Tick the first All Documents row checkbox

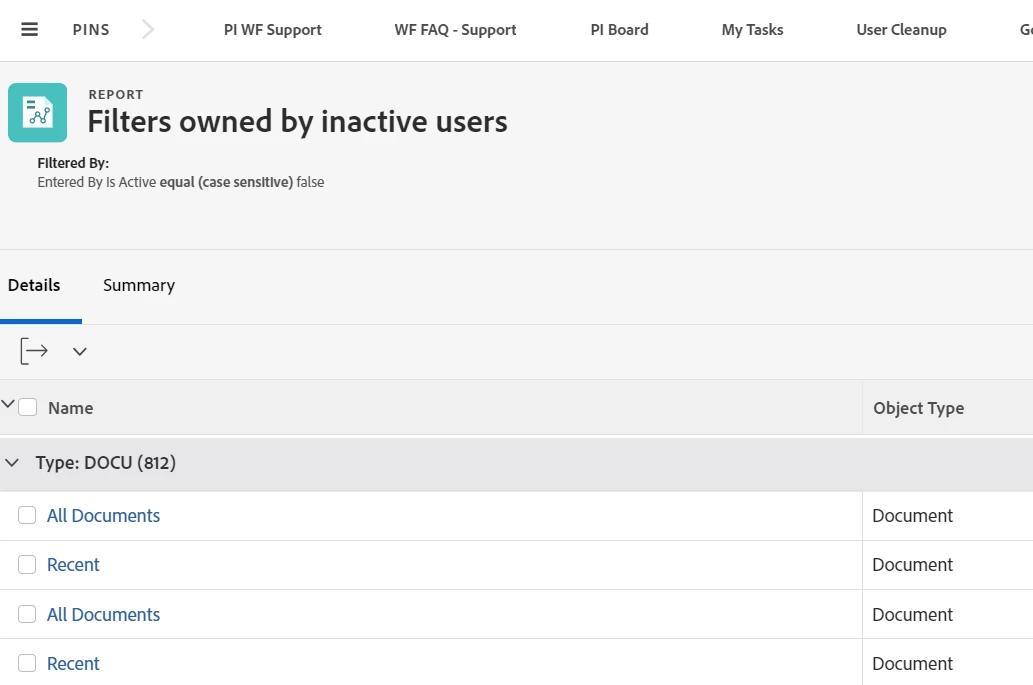(x=27, y=515)
